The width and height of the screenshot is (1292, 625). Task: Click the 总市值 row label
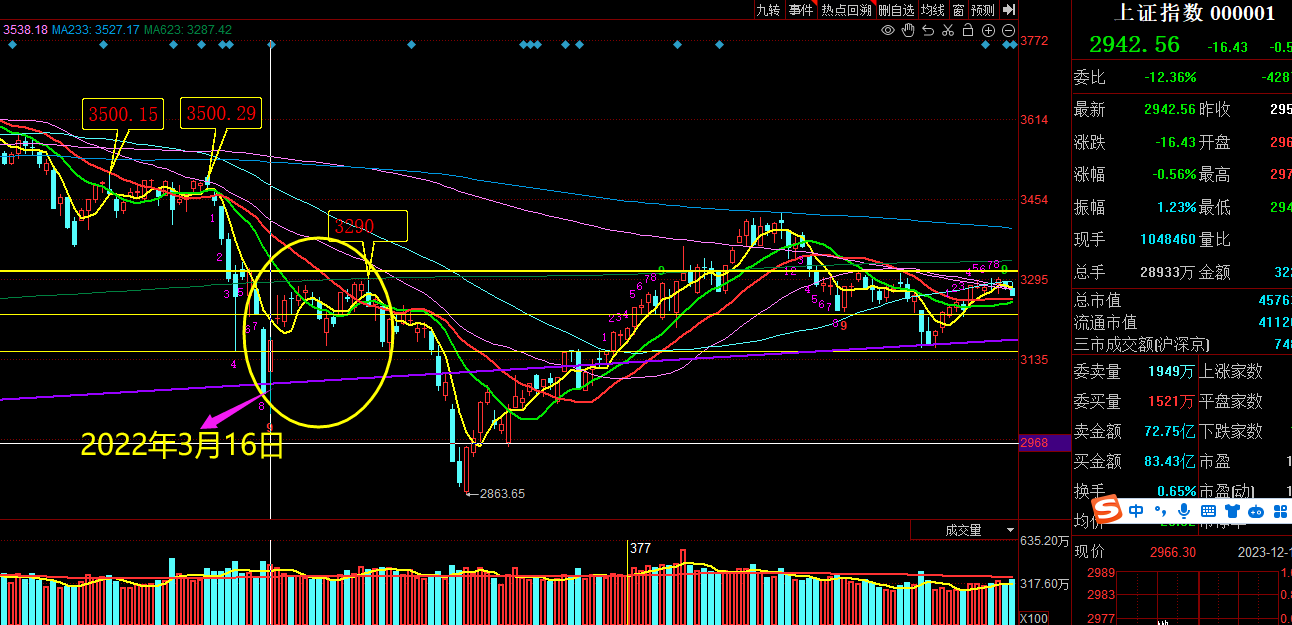[x=1098, y=300]
